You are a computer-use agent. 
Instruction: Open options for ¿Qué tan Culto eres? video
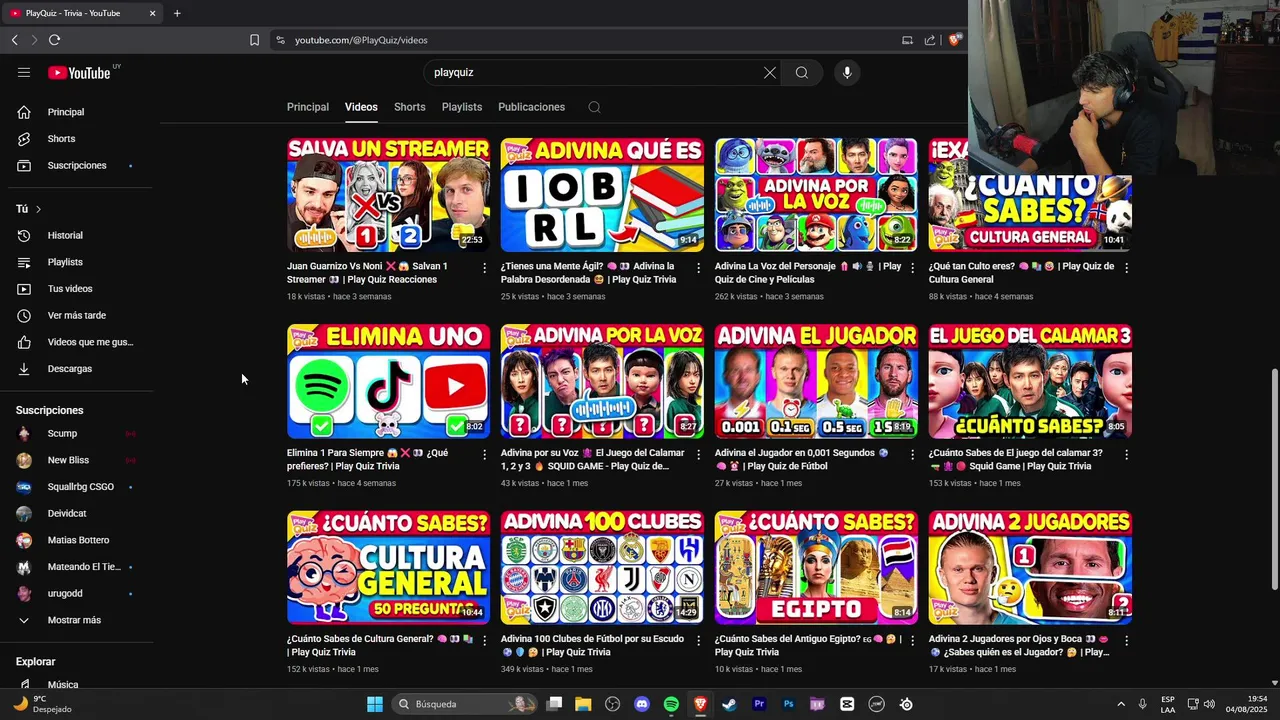pos(1126,268)
